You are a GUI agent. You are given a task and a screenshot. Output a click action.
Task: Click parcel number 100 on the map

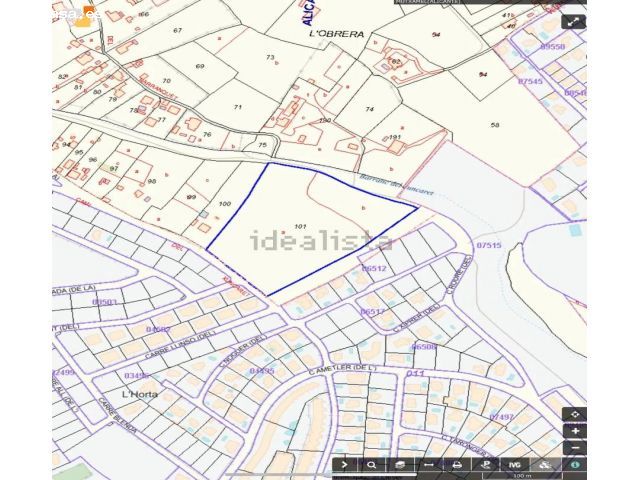tap(224, 204)
